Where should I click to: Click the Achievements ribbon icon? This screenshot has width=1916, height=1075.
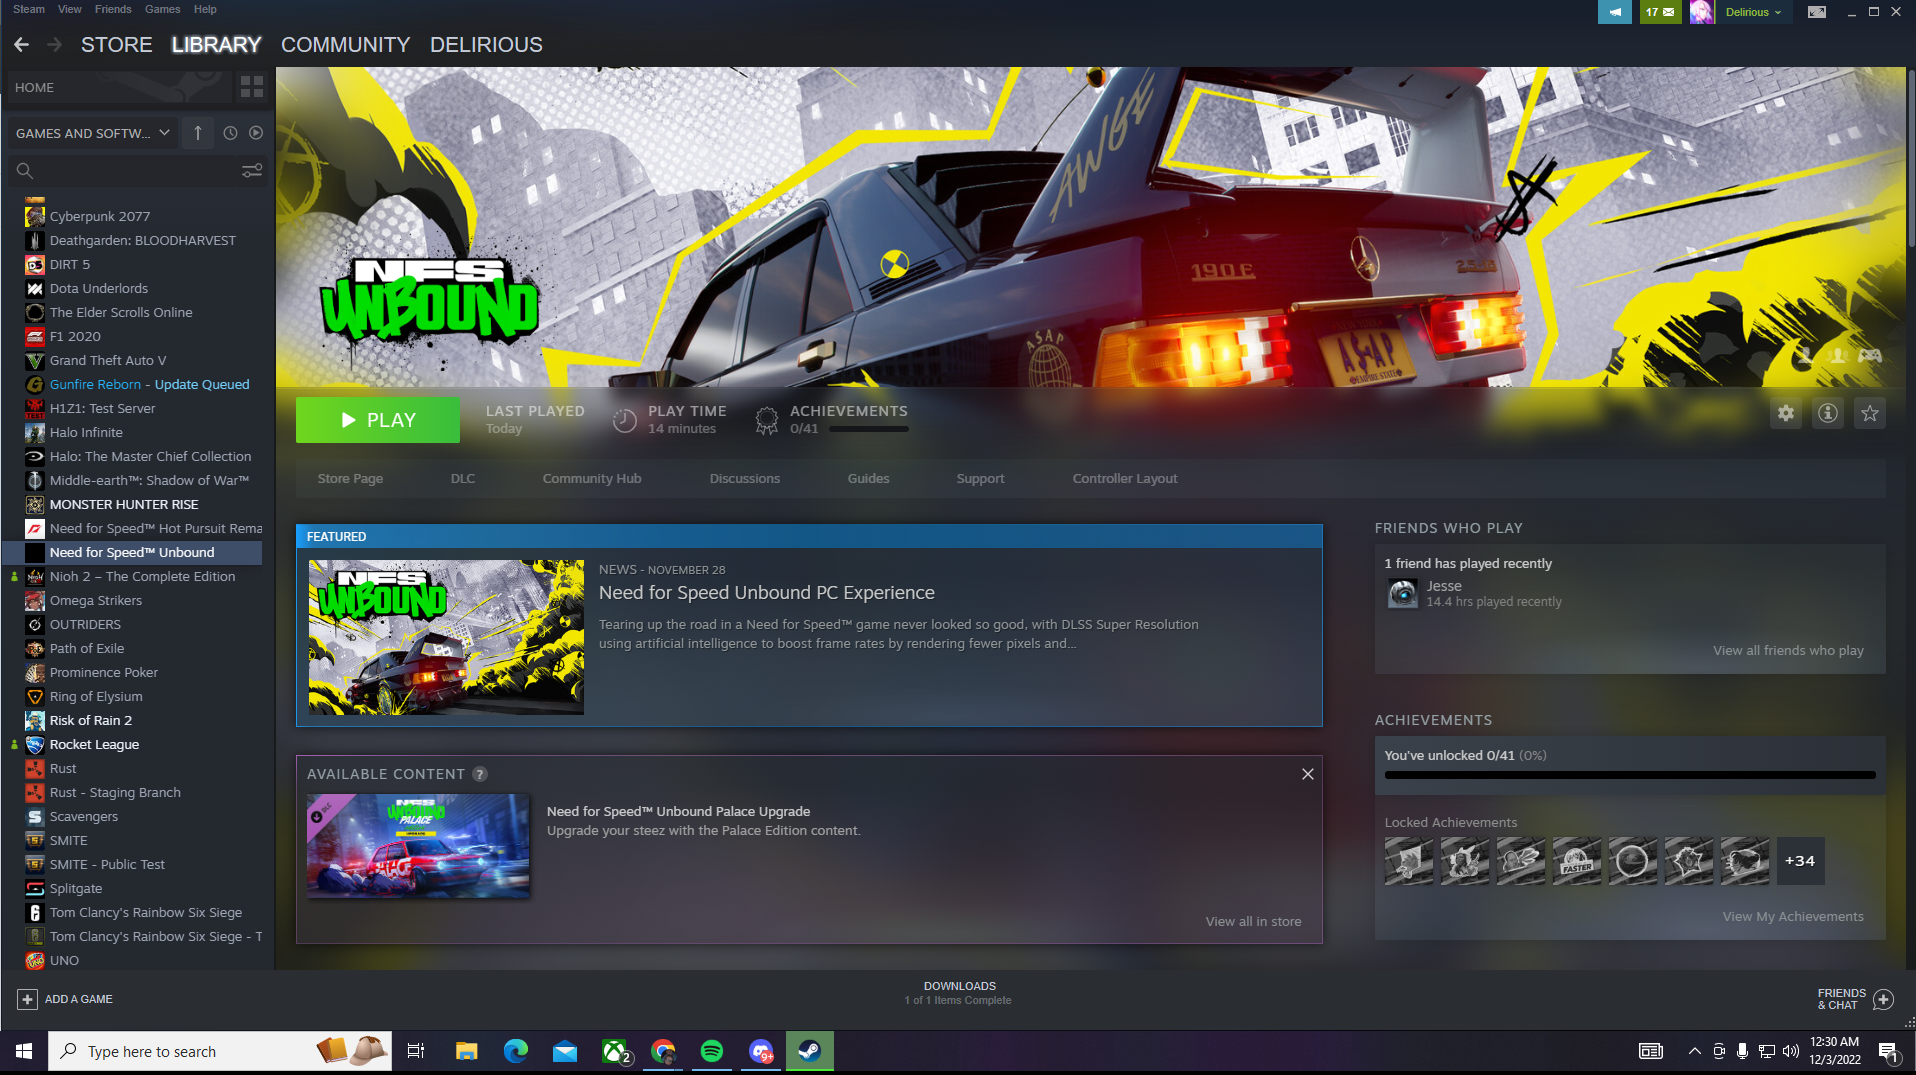point(767,420)
